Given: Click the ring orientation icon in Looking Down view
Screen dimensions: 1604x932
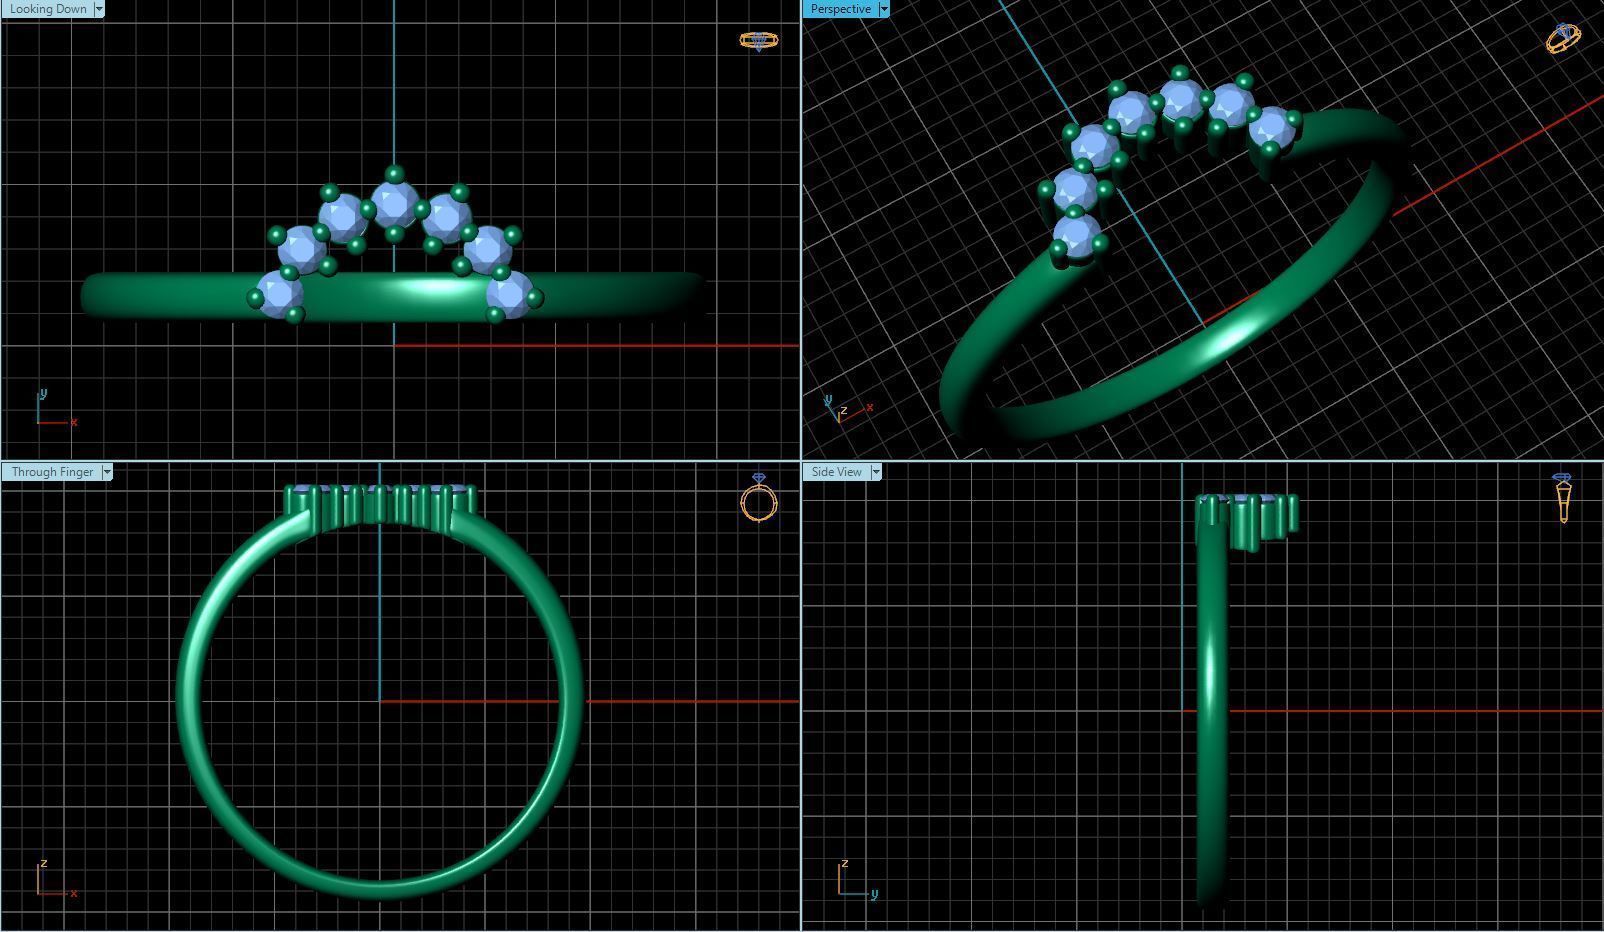Looking at the screenshot, I should (758, 40).
